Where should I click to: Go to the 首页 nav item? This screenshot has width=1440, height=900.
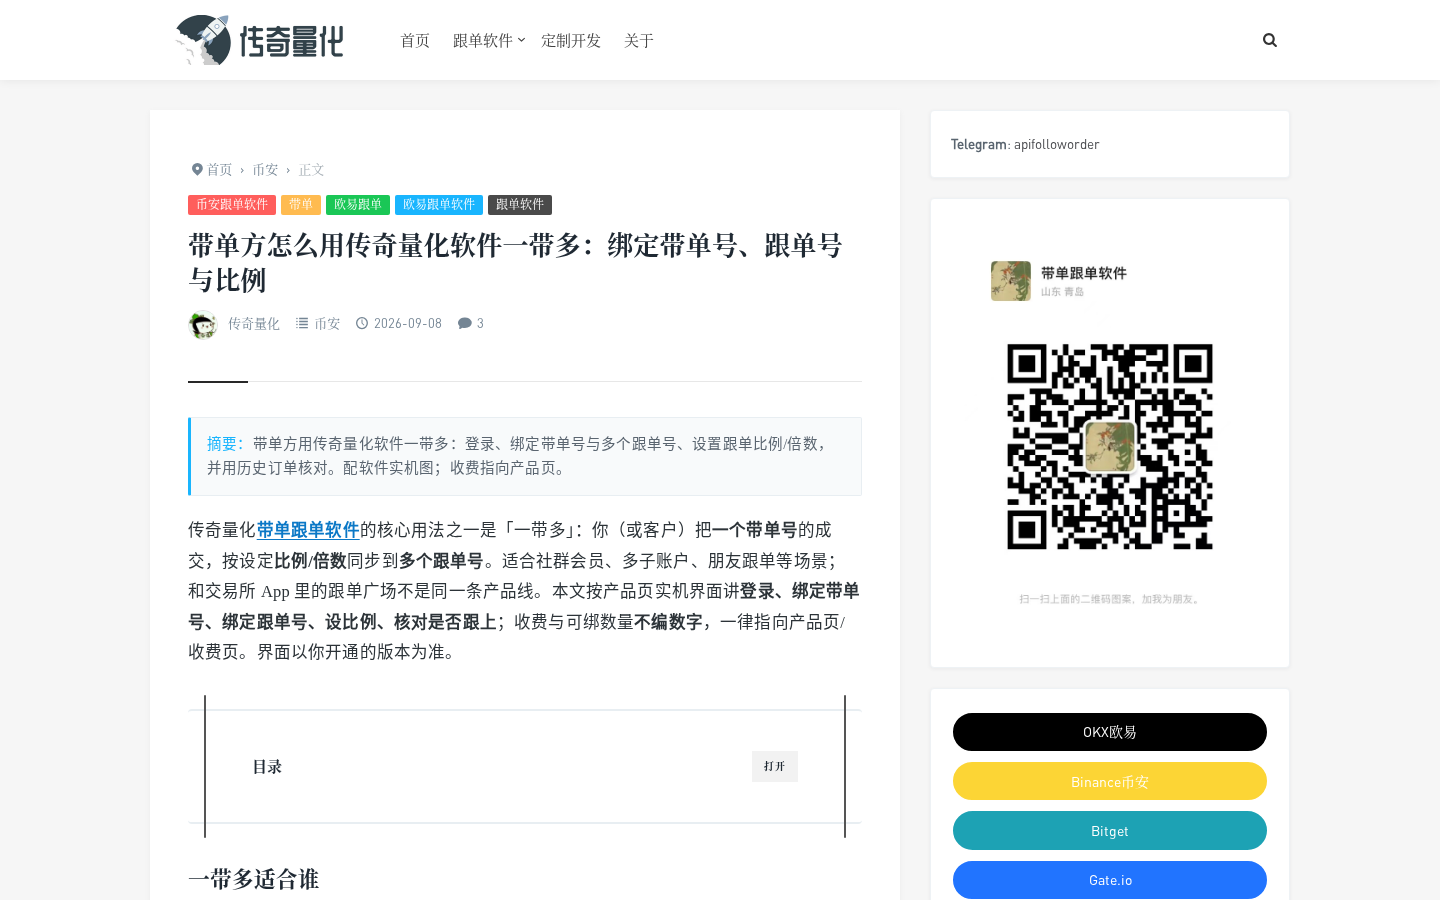click(415, 40)
